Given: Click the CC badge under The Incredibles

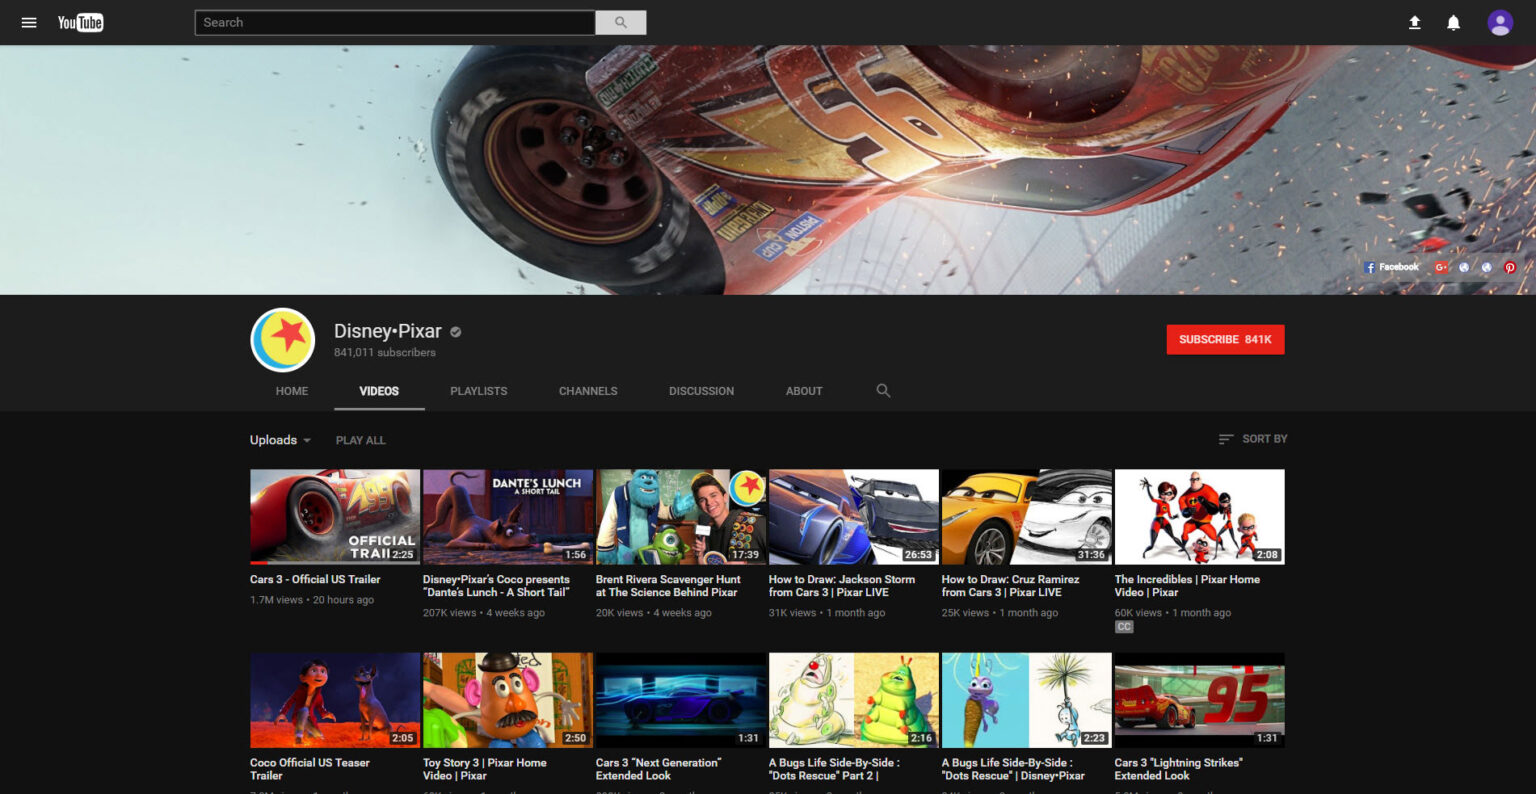Looking at the screenshot, I should pos(1124,627).
